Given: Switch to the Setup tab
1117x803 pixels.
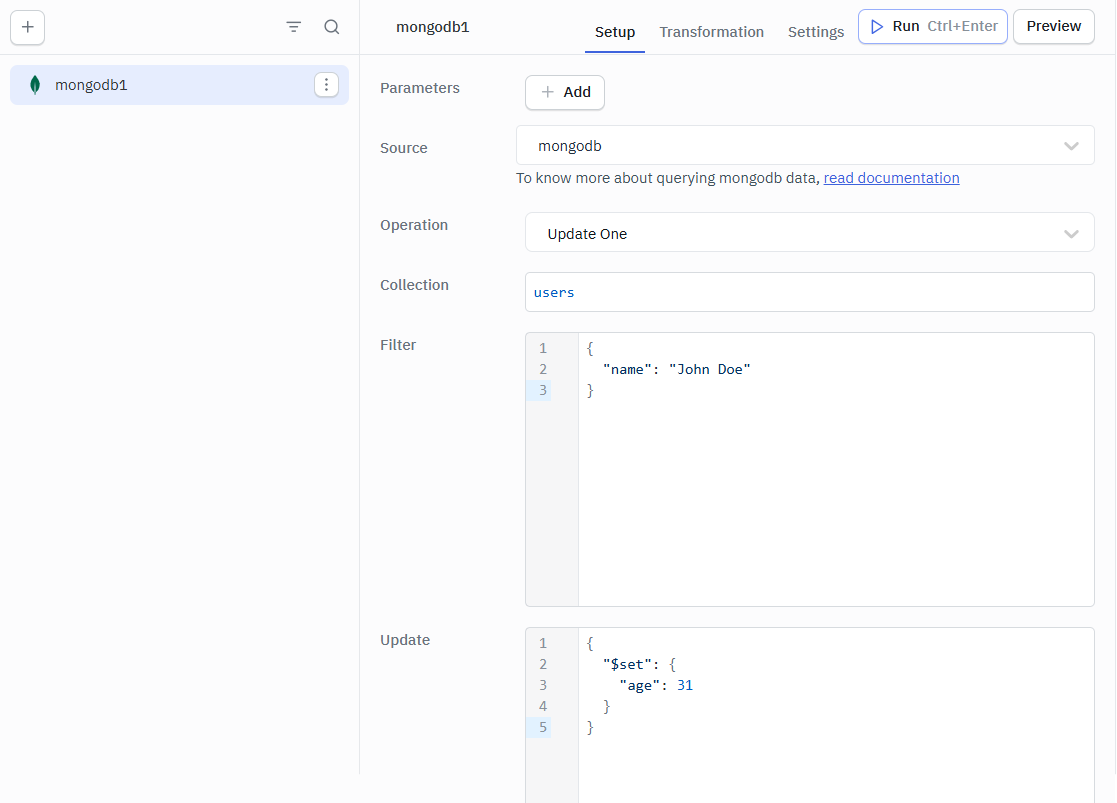Looking at the screenshot, I should [x=614, y=32].
